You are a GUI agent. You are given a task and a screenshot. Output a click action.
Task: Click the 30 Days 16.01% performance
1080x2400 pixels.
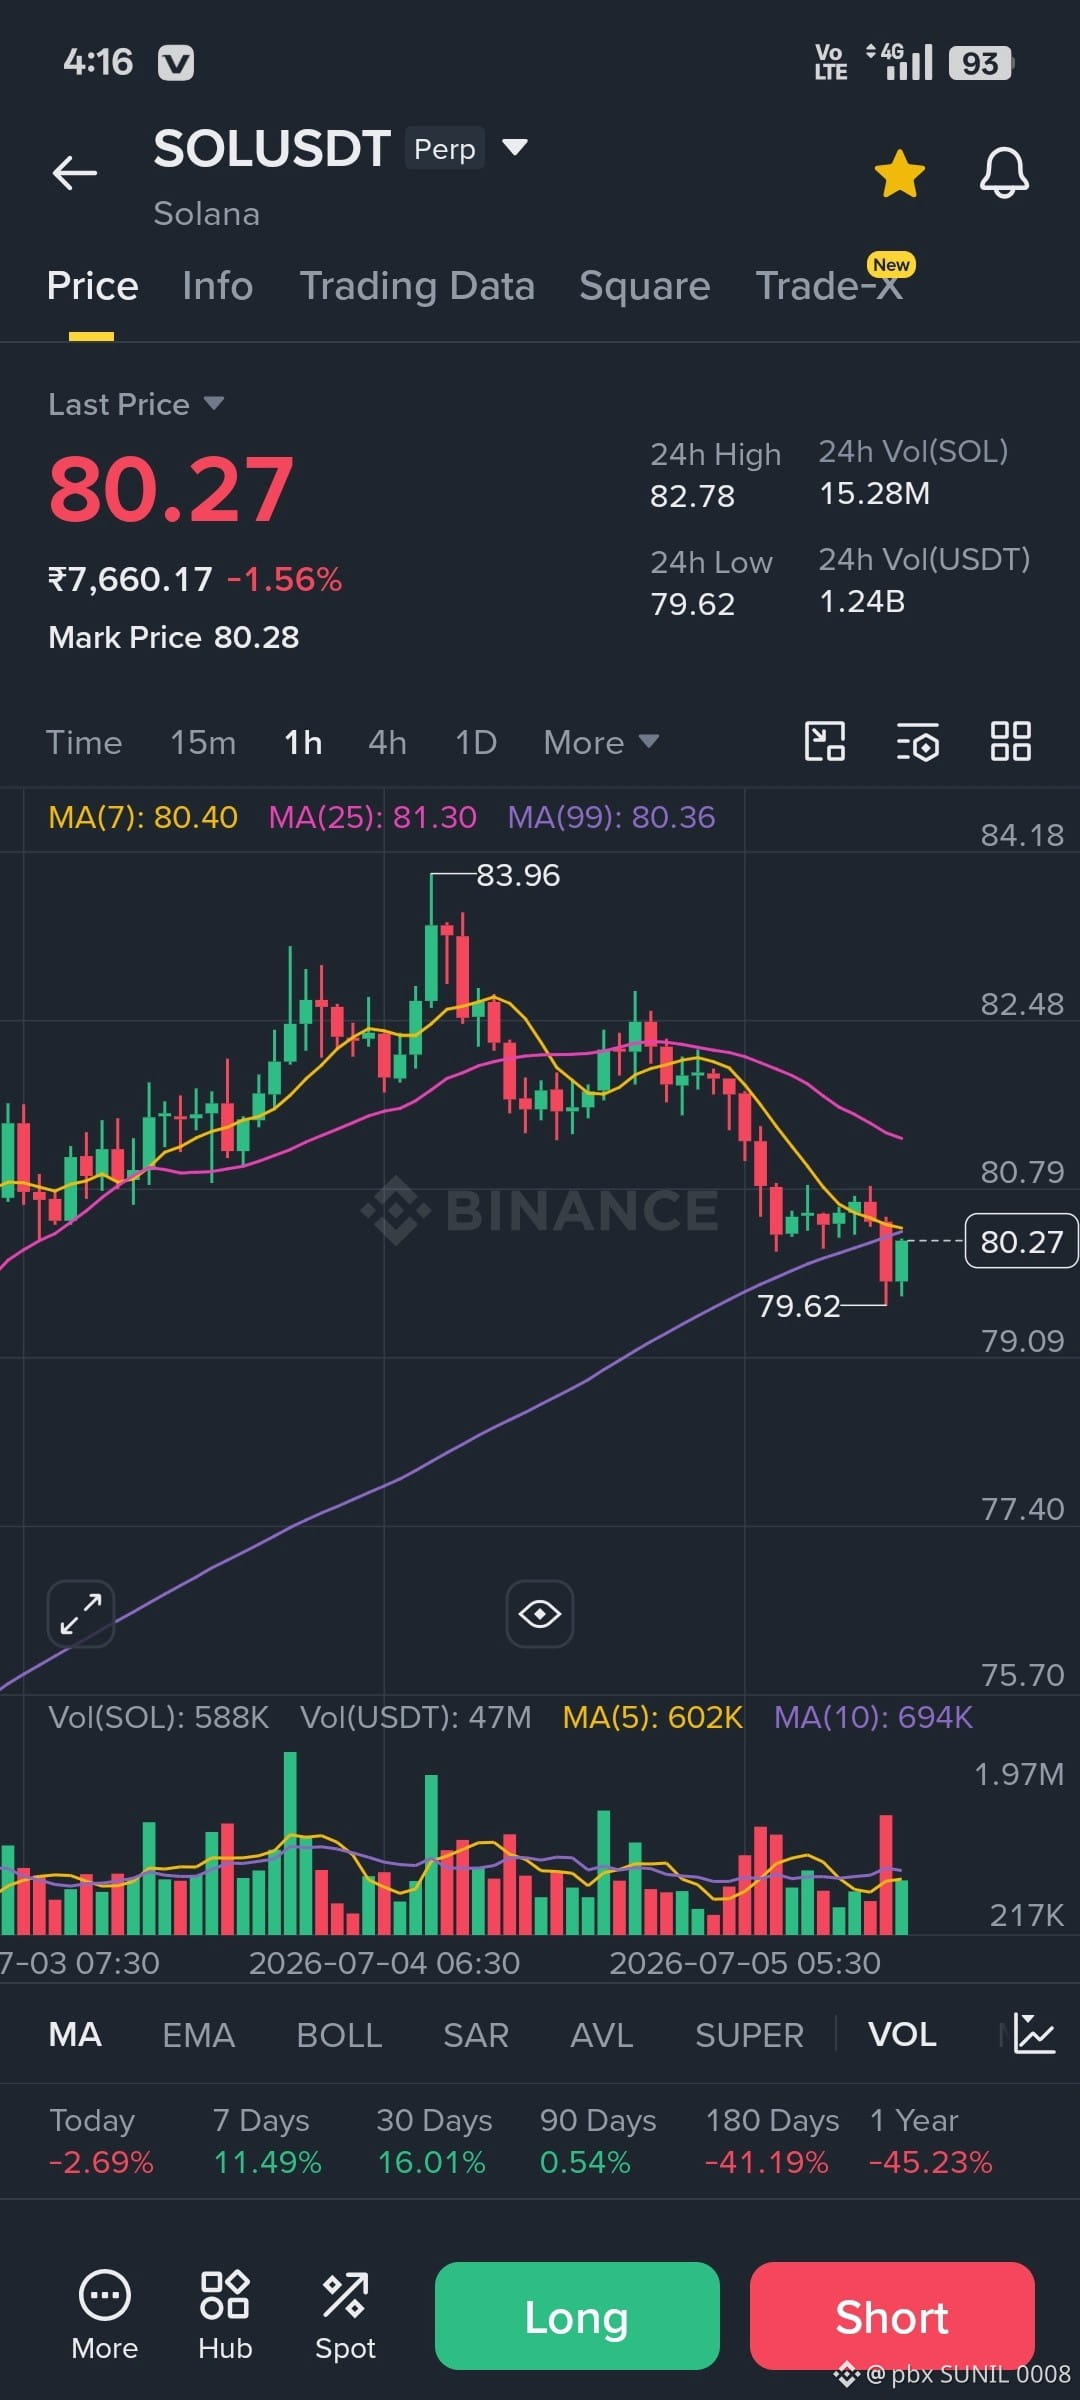[434, 2141]
